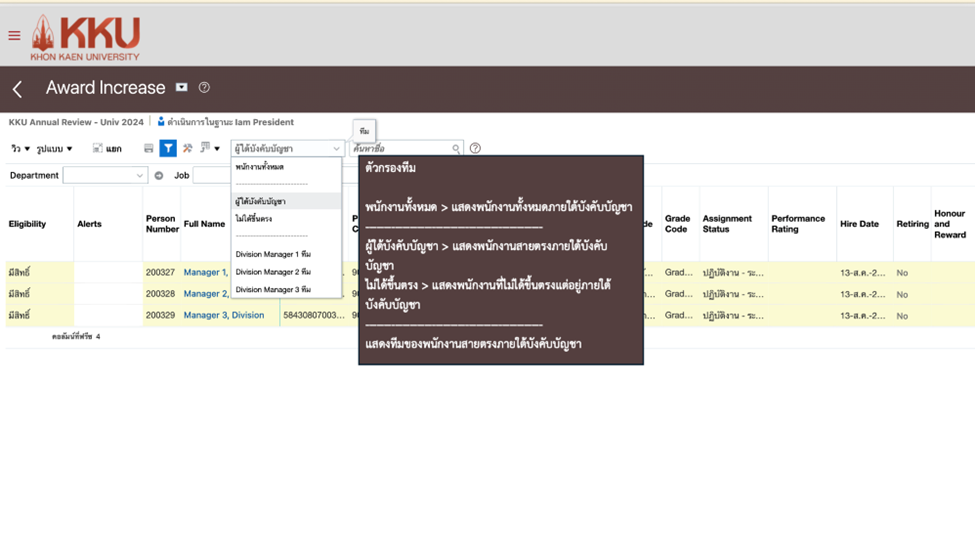The image size is (975, 553).
Task: Click the back arrow beside Award Increase
Action: click(17, 89)
